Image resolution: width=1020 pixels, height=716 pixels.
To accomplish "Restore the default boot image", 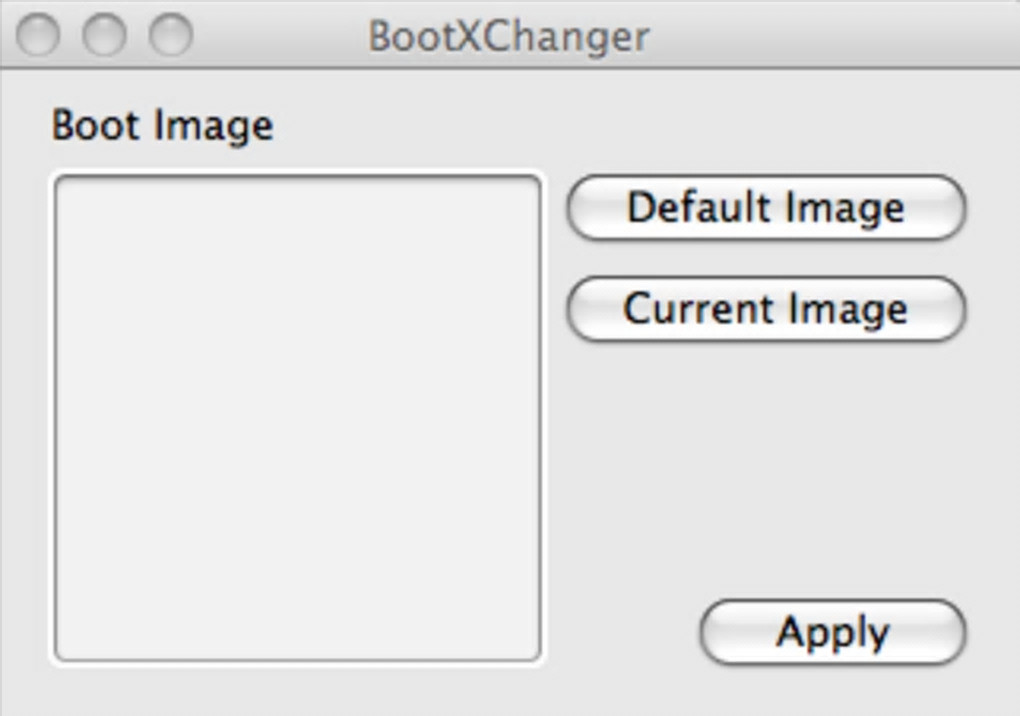I will [x=766, y=208].
